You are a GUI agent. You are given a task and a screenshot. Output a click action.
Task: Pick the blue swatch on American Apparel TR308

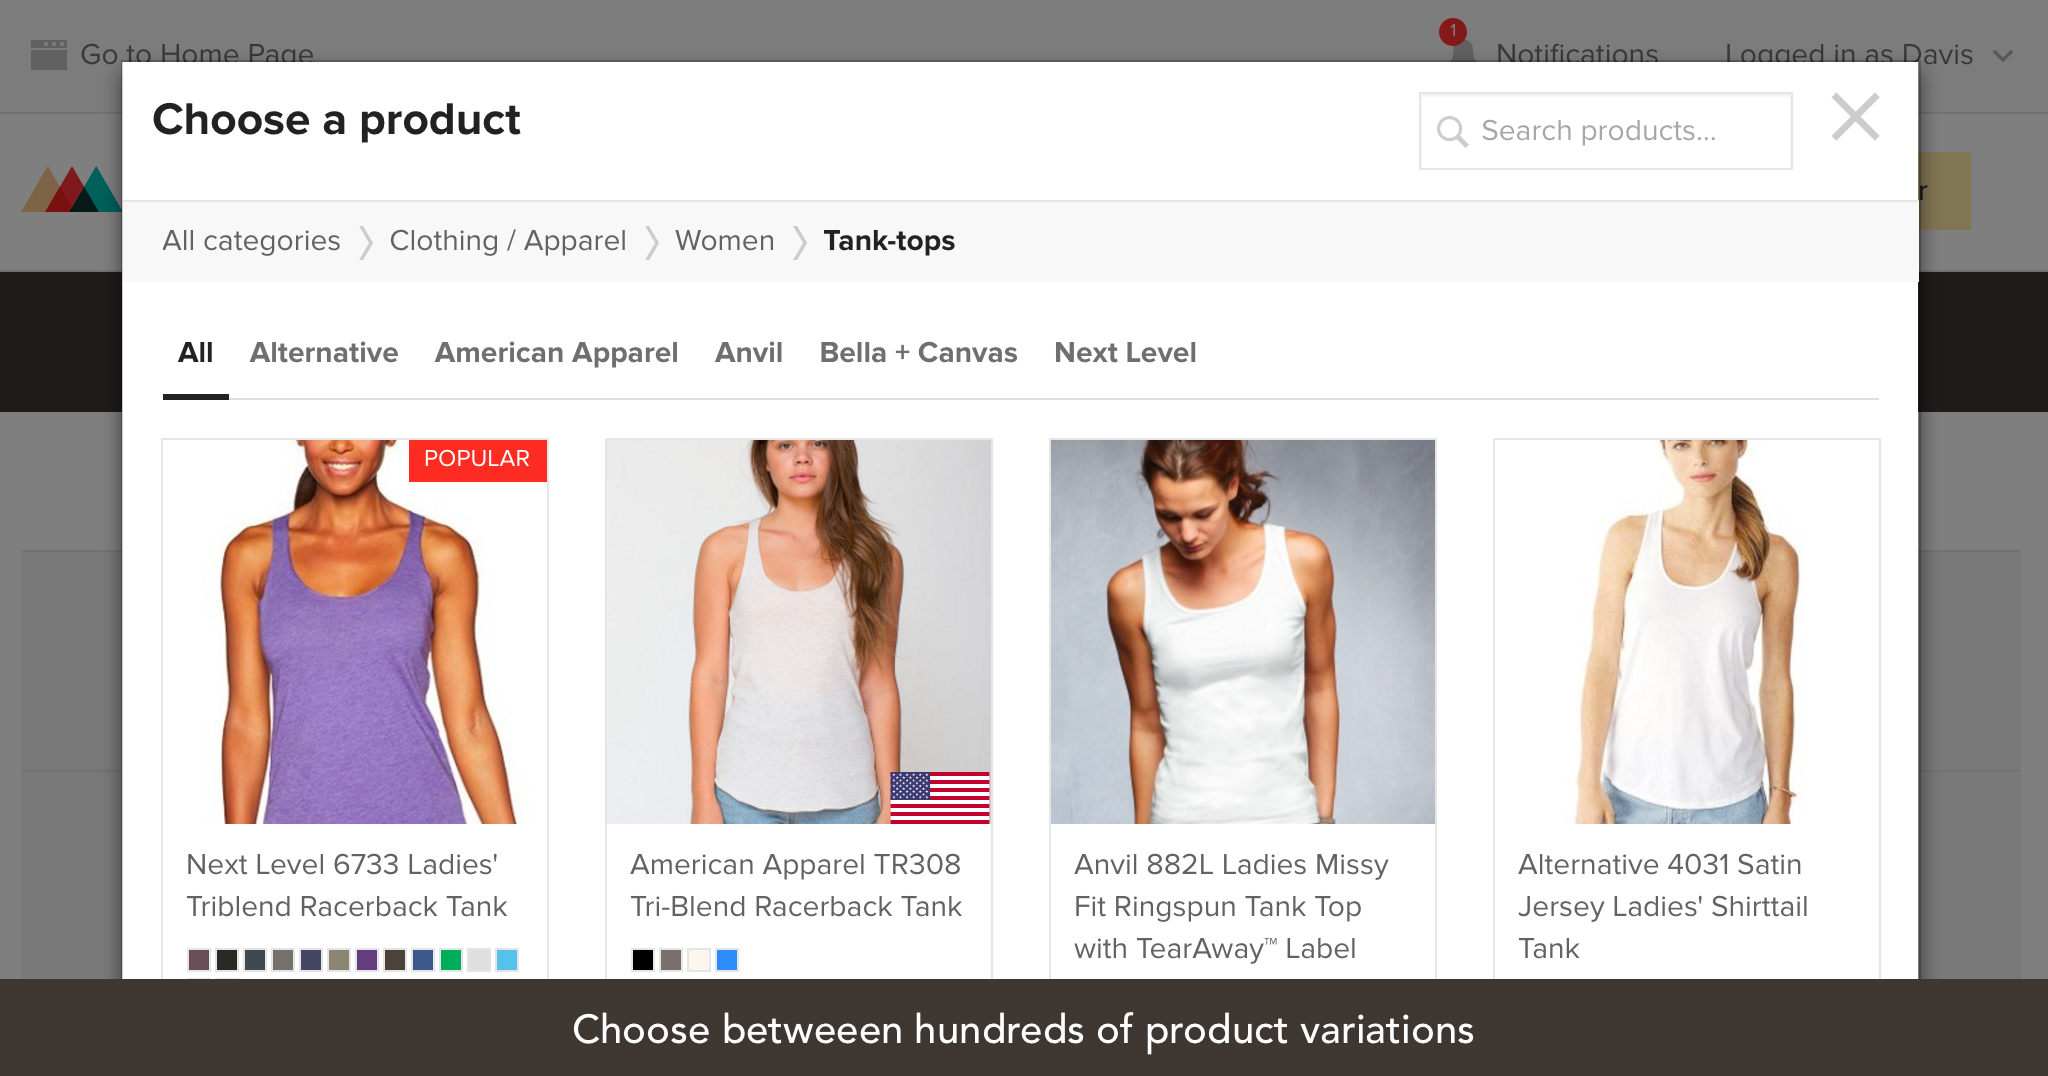click(x=727, y=960)
